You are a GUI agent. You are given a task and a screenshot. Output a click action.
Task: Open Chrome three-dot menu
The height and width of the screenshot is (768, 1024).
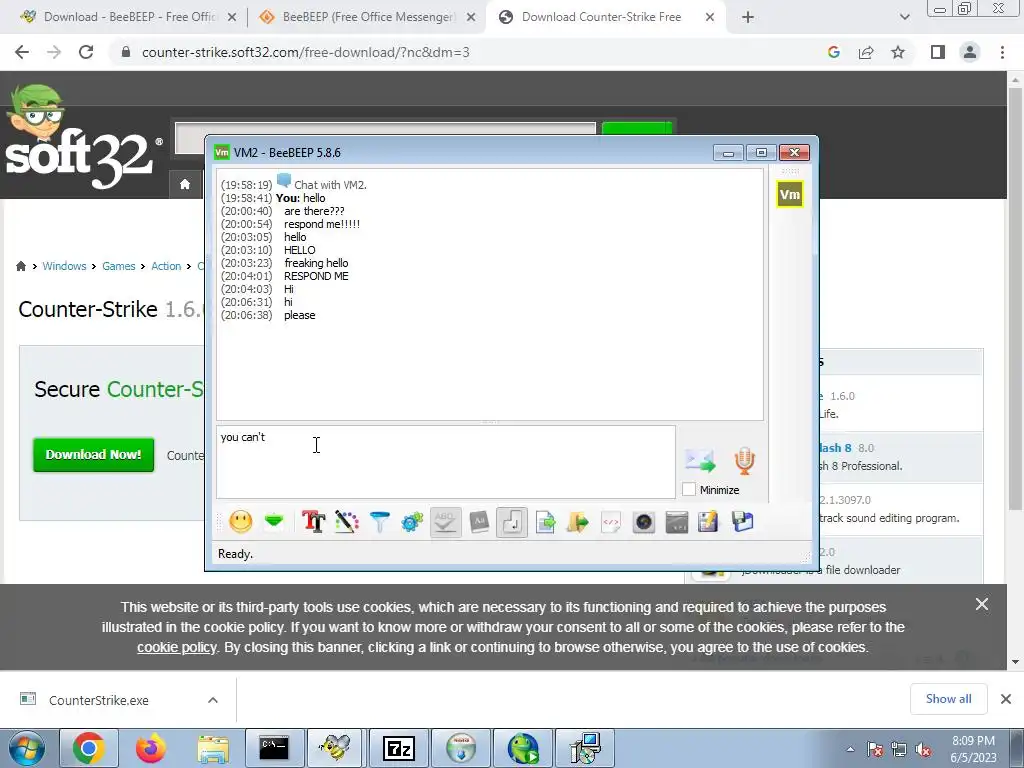[1002, 52]
